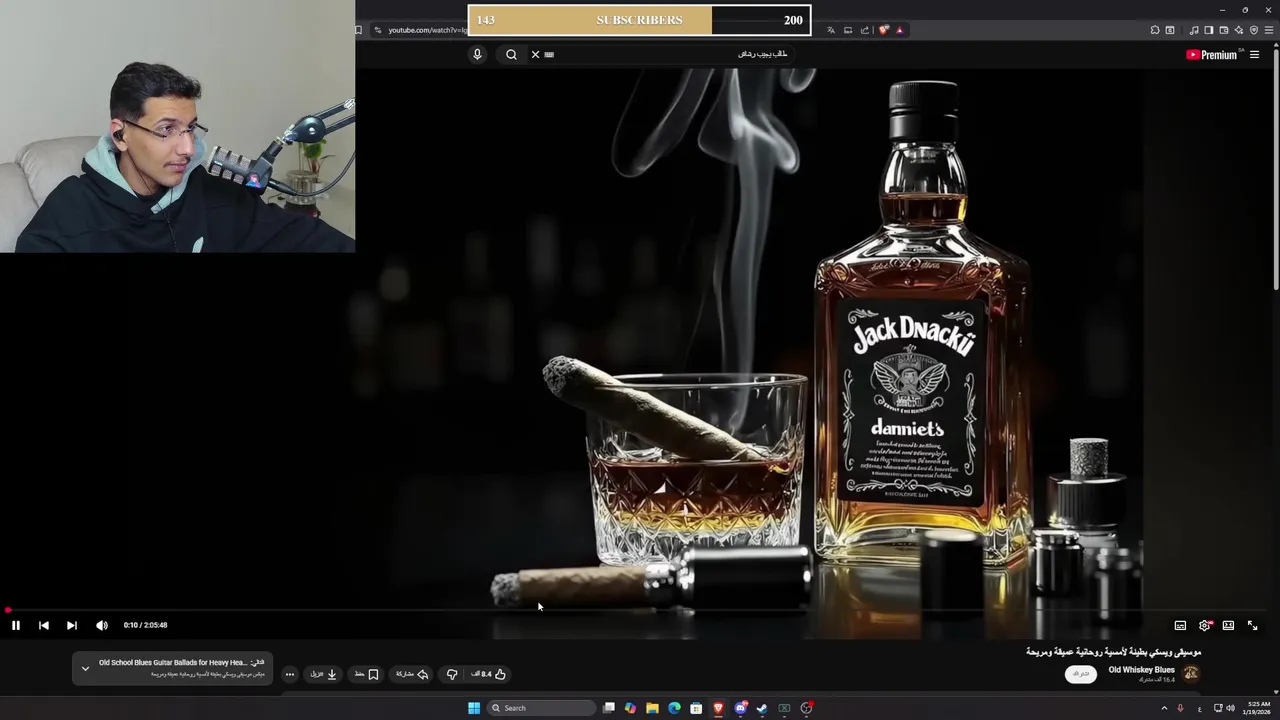1280x720 pixels.
Task: Open Discord from the taskbar
Action: pyautogui.click(x=741, y=708)
